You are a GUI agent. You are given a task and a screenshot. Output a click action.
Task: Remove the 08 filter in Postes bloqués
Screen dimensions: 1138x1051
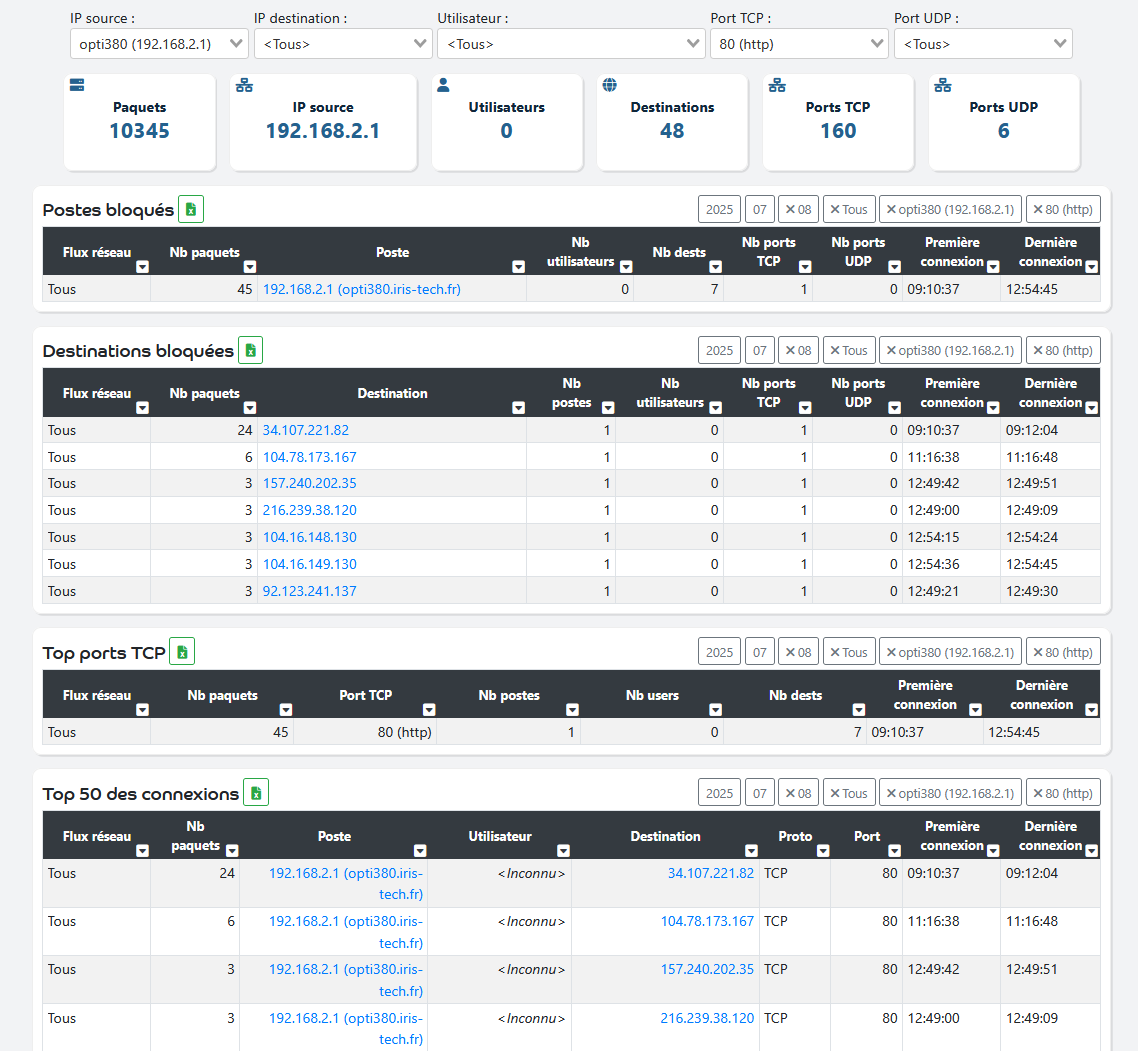[x=798, y=209]
